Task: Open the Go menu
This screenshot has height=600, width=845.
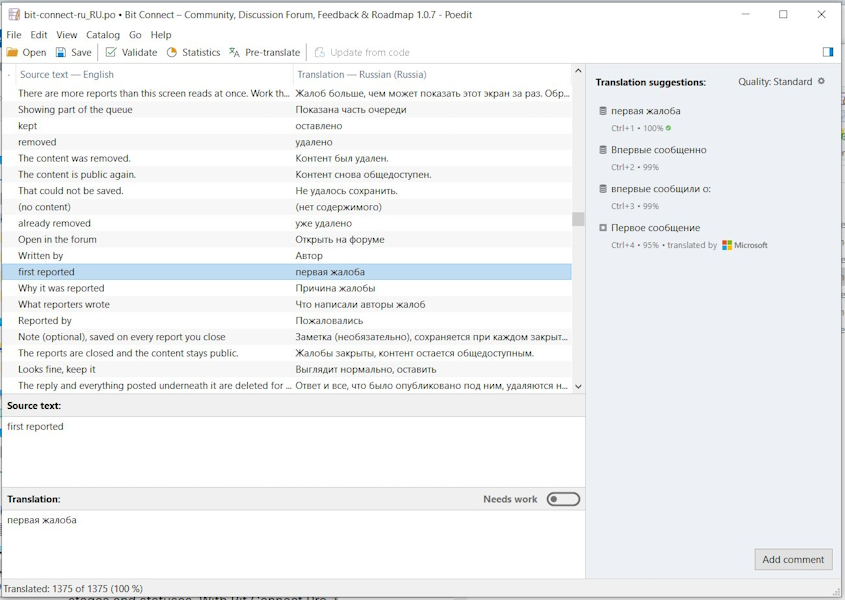Action: [135, 35]
